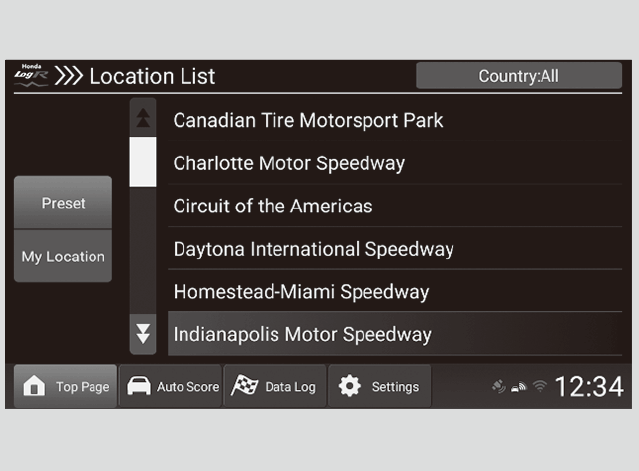Open the Country:All filter
Screen dimensions: 639x471
point(518,76)
